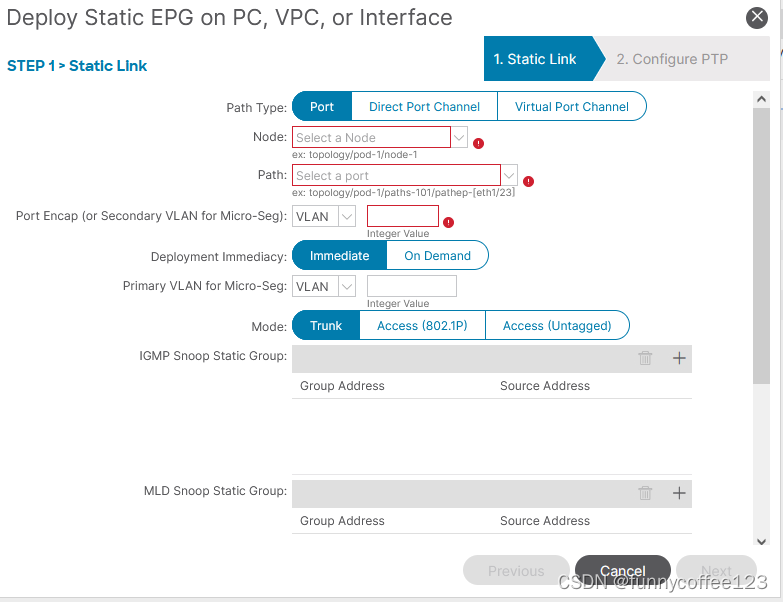Click MLD Source Address column header
Image resolution: width=783 pixels, height=602 pixels.
click(x=545, y=521)
